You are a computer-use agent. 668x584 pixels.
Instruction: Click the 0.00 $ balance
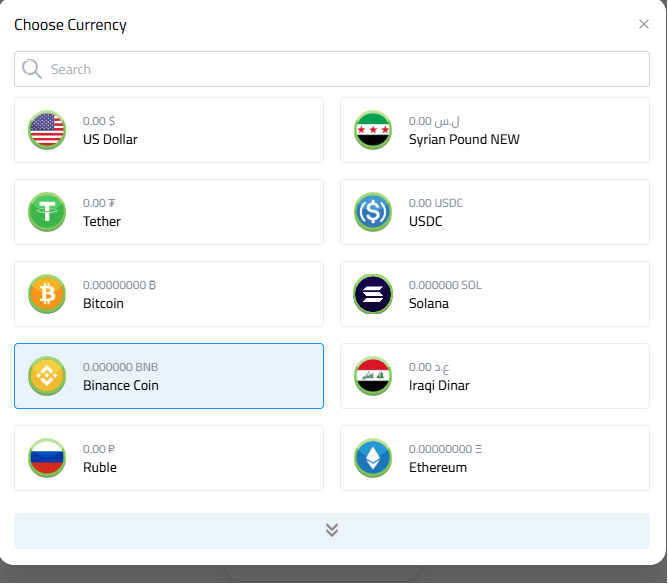click(x=99, y=121)
